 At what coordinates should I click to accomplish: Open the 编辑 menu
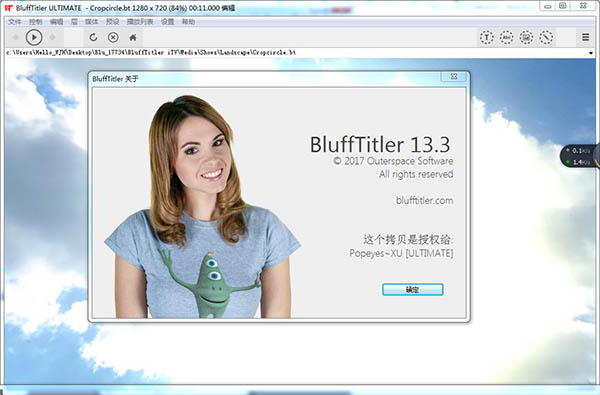pos(56,22)
